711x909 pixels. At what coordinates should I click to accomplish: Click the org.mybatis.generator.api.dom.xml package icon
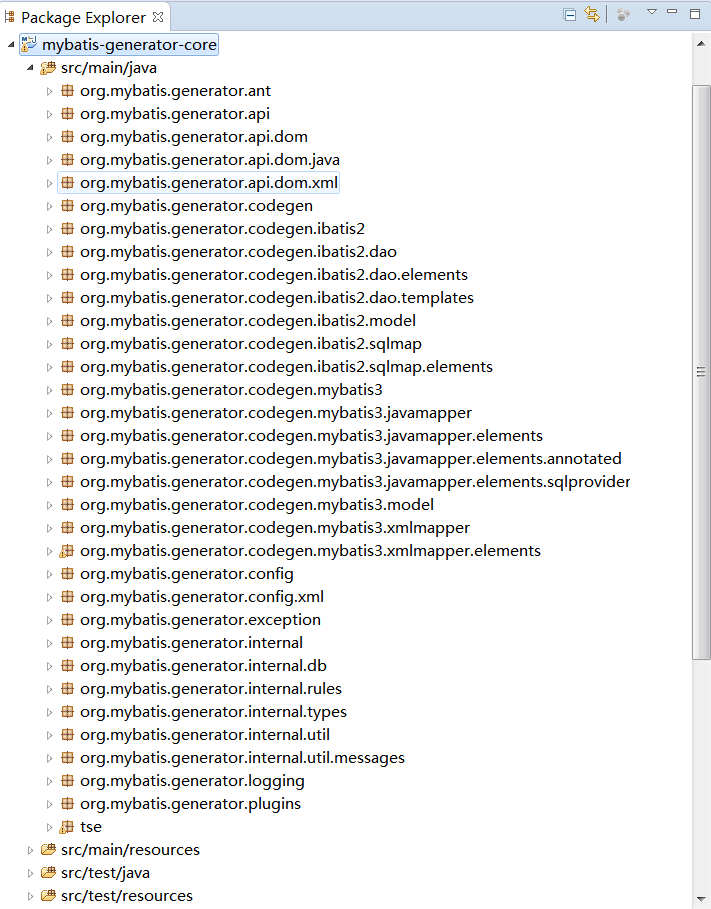[67, 183]
